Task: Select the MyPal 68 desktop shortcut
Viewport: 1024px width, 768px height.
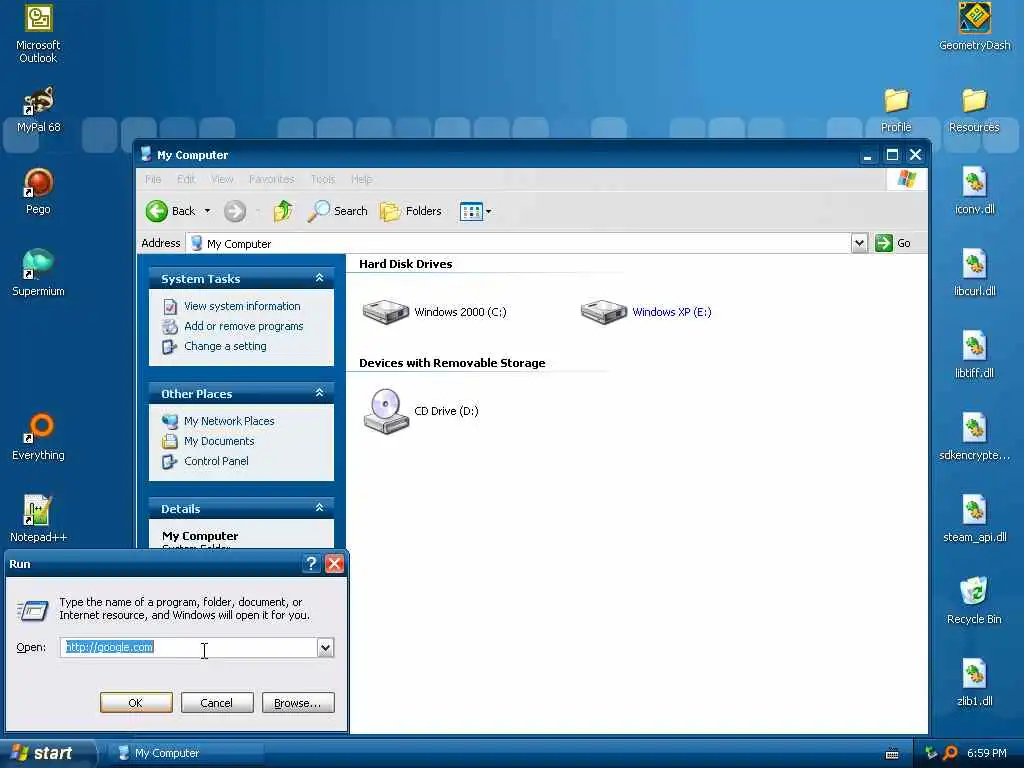Action: [38, 109]
